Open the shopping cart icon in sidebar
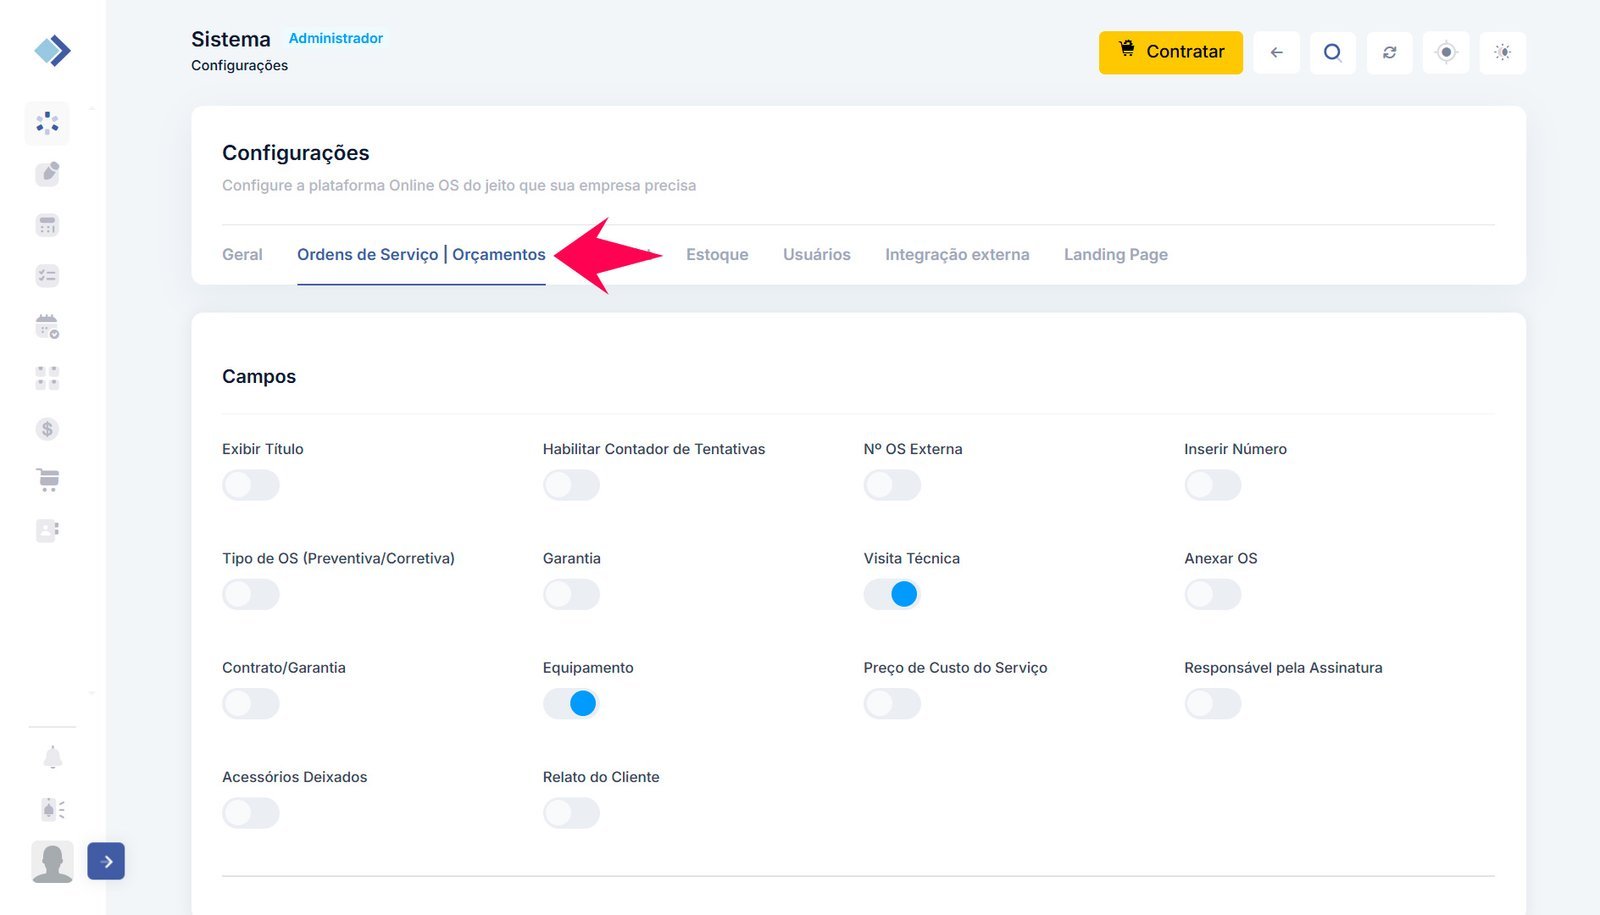 point(47,480)
